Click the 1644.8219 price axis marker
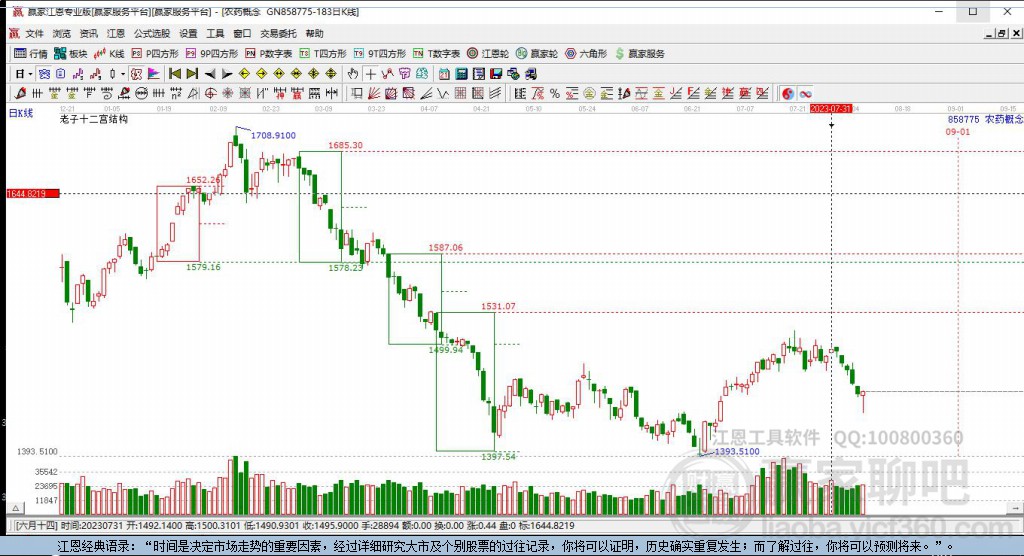This screenshot has width=1024, height=556. click(x=33, y=193)
